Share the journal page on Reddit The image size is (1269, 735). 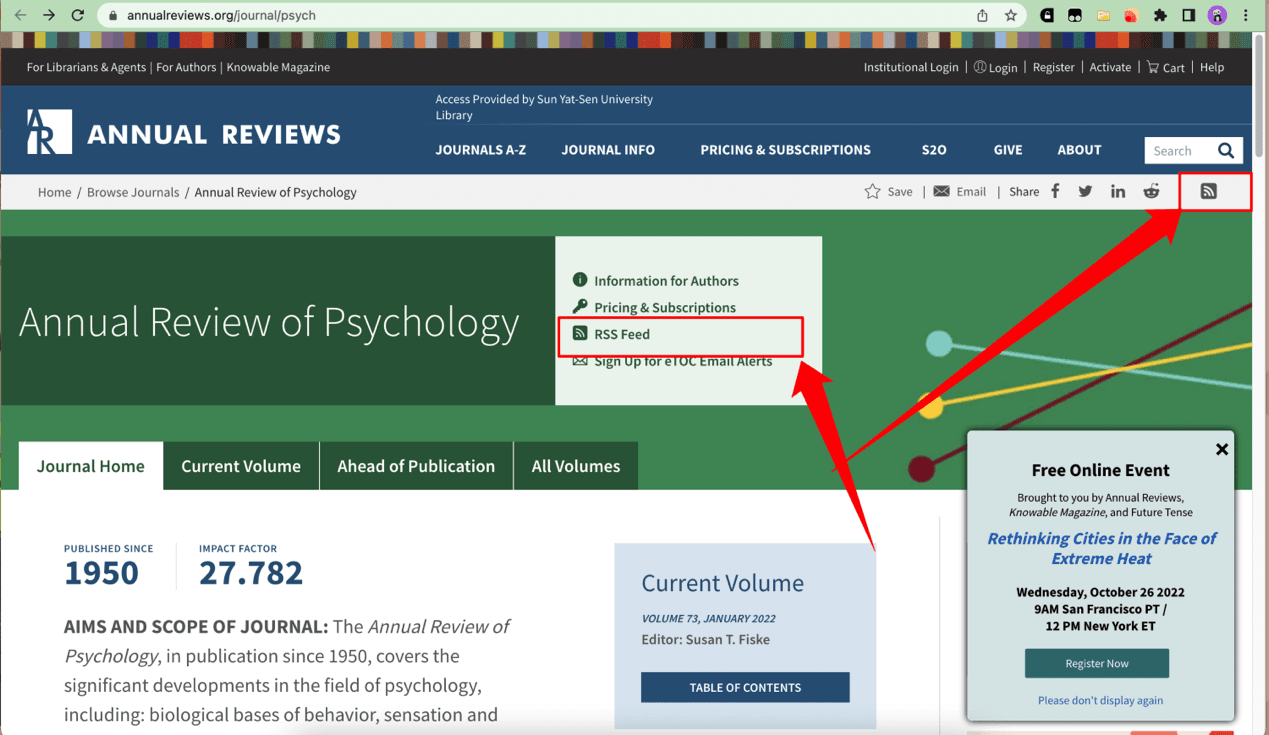pos(1151,191)
